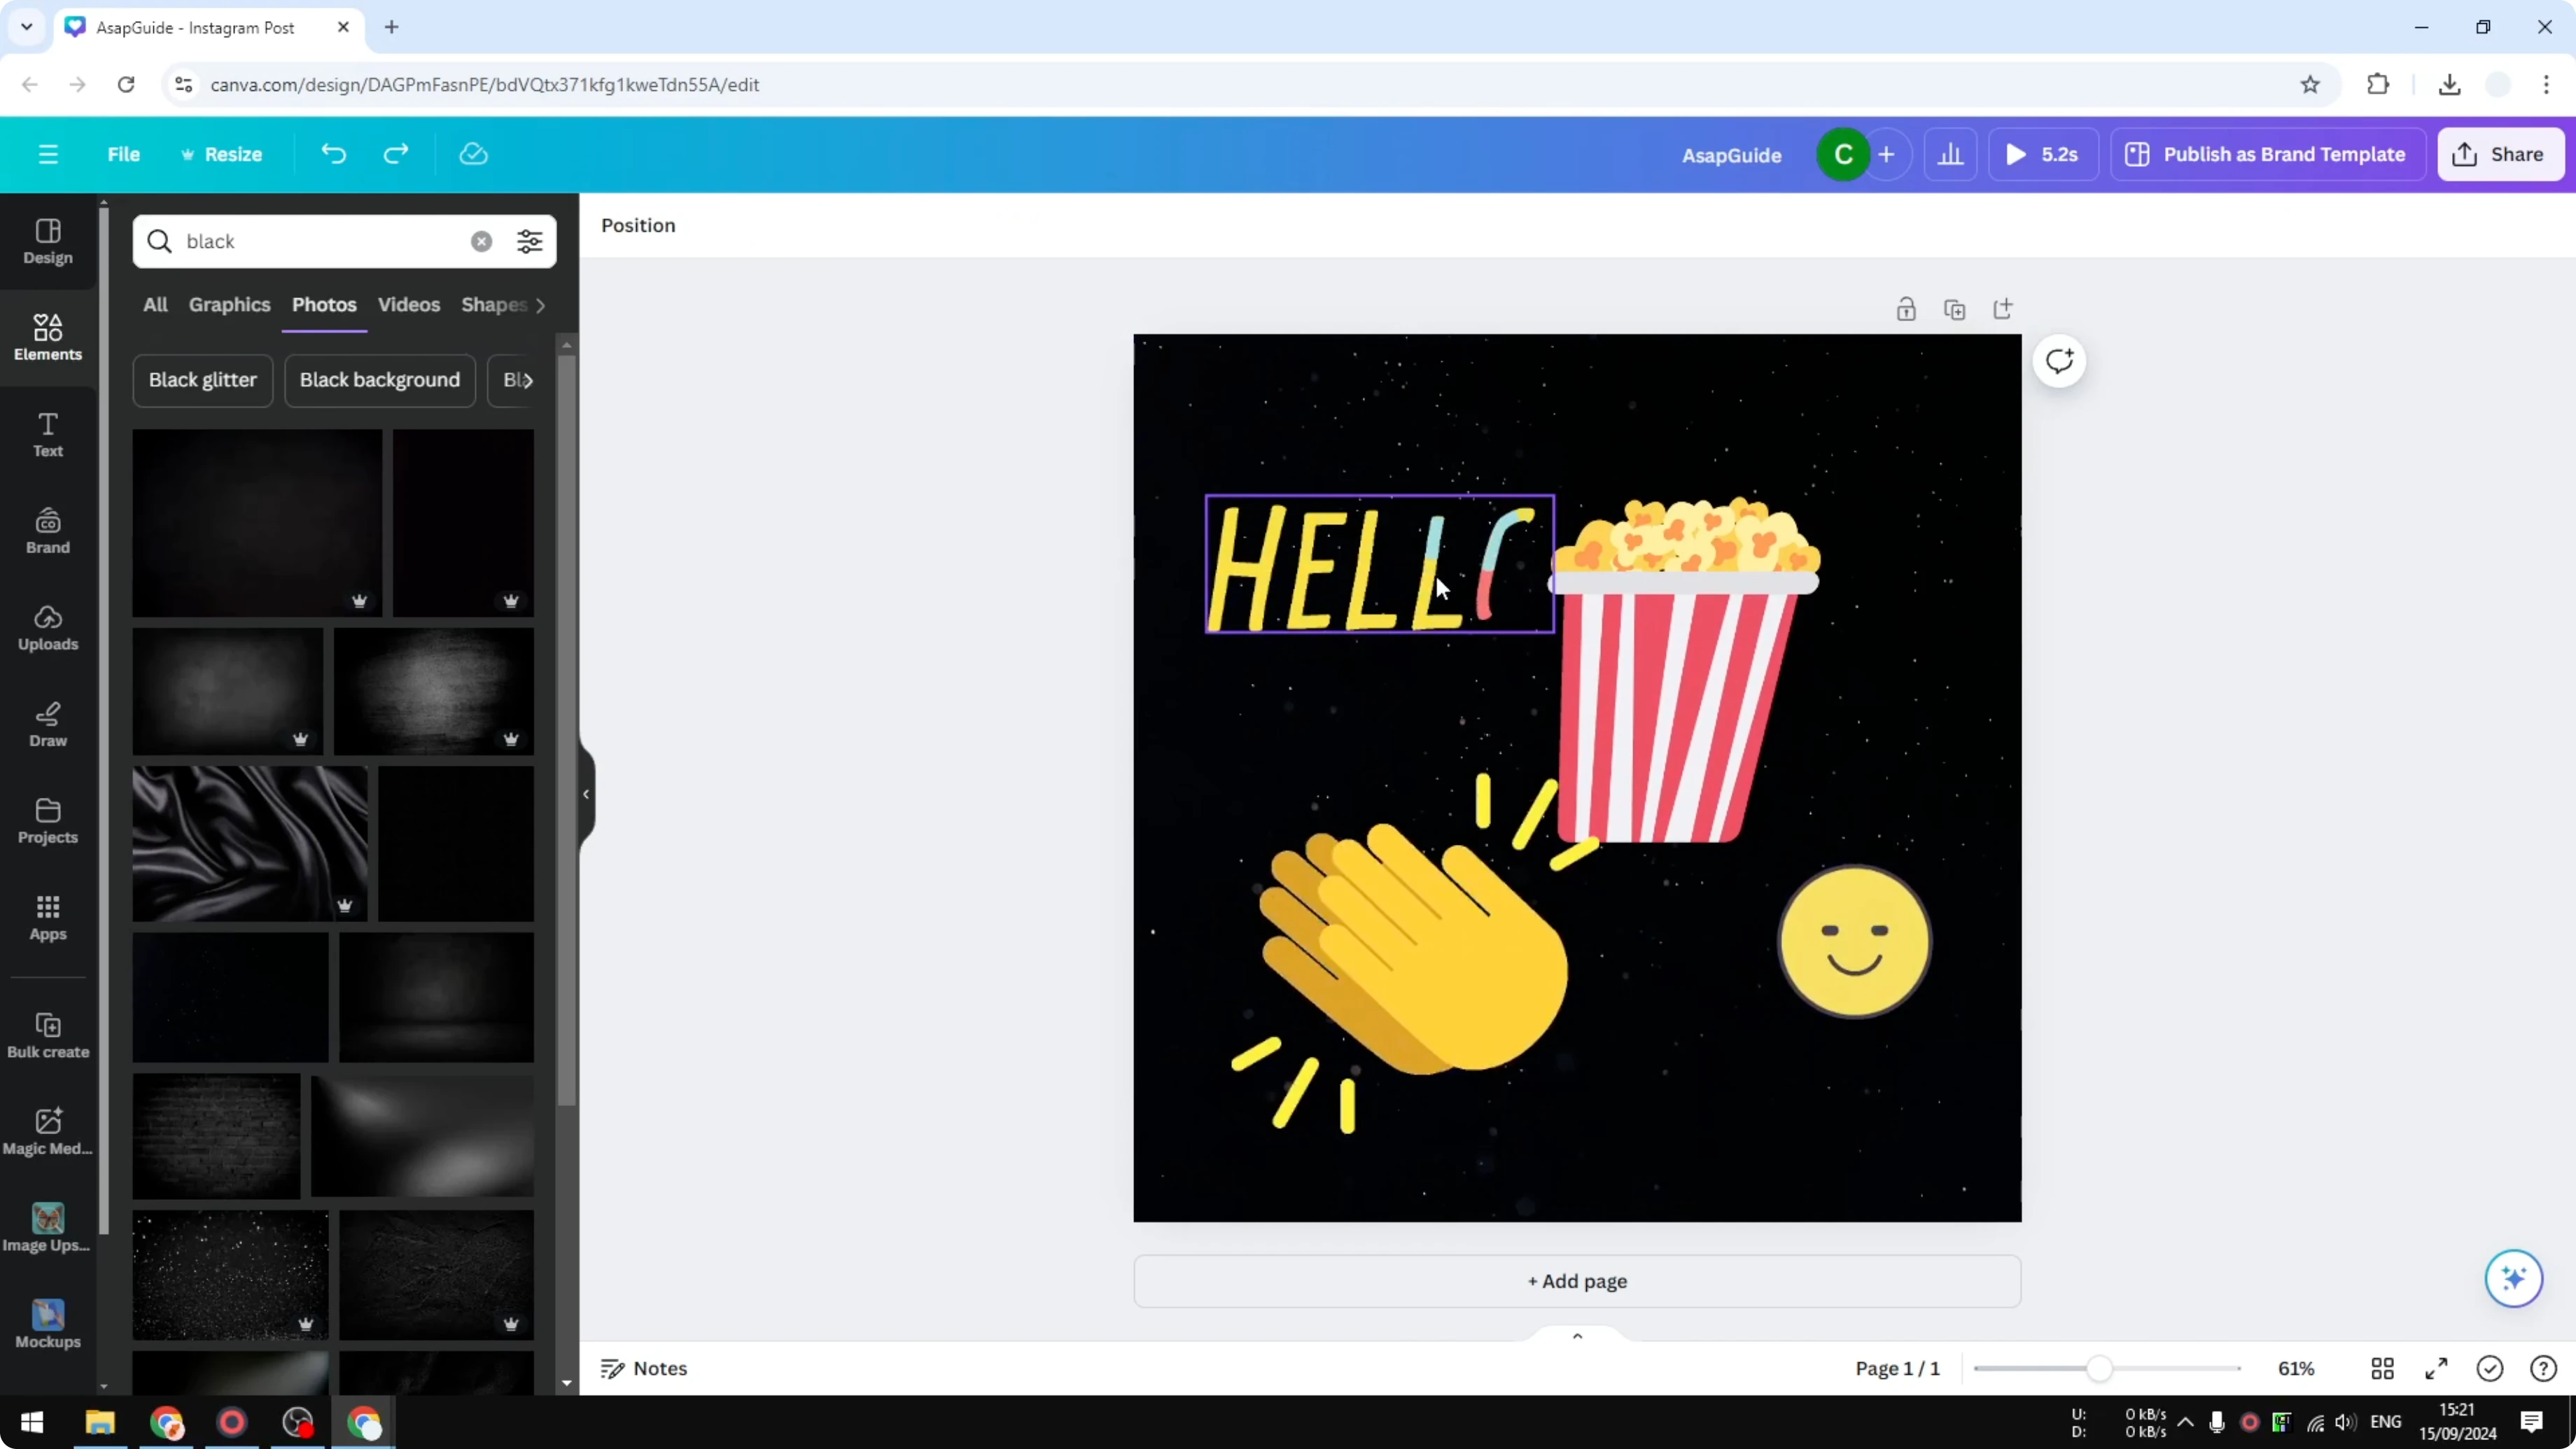Open the comment bubble beside canvas
The width and height of the screenshot is (2576, 1449).
[x=2059, y=361]
